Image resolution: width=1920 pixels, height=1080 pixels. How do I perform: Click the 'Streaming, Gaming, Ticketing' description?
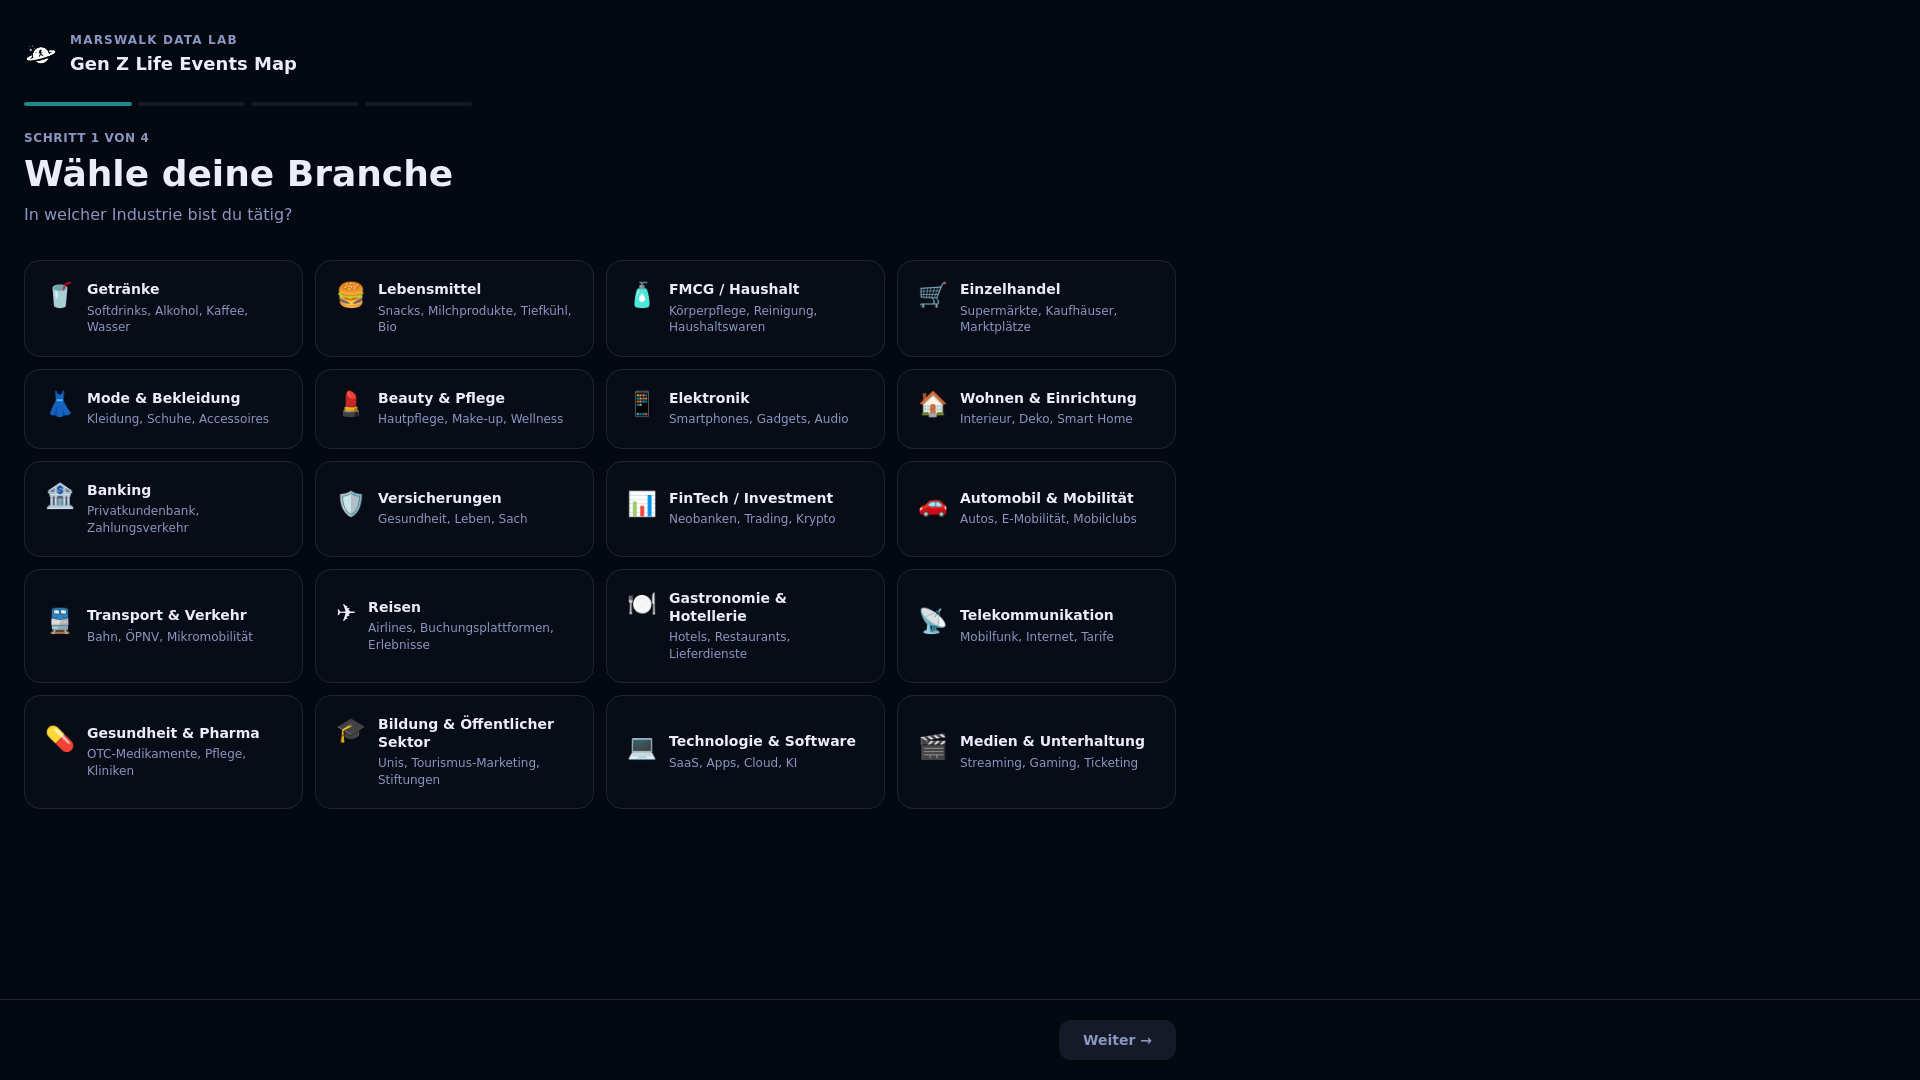1049,763
